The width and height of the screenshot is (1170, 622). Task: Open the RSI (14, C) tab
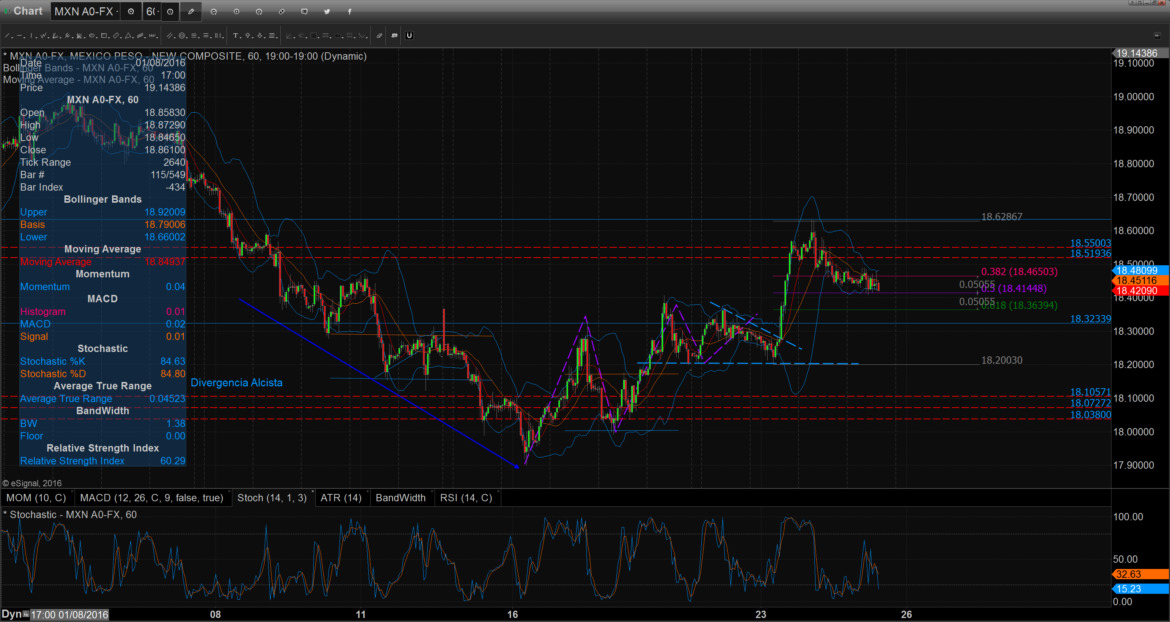466,497
